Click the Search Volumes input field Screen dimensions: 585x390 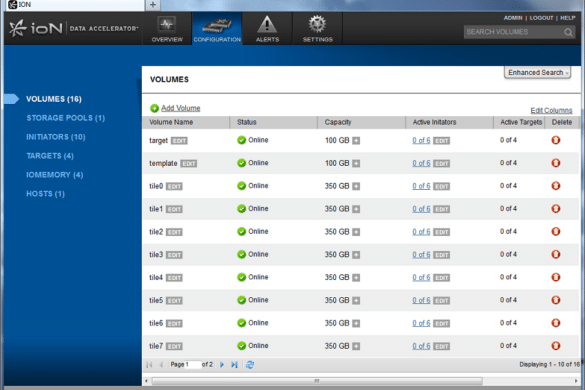click(x=513, y=32)
